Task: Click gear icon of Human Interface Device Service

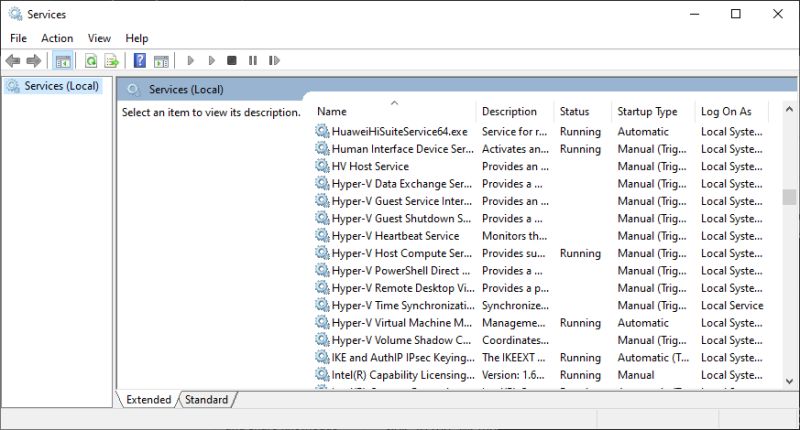Action: pos(322,148)
